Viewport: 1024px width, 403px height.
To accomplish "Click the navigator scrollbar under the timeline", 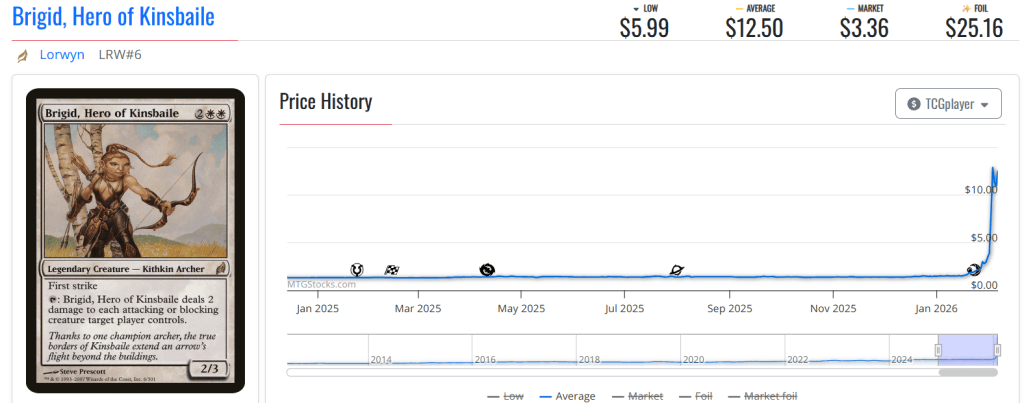I will point(967,372).
